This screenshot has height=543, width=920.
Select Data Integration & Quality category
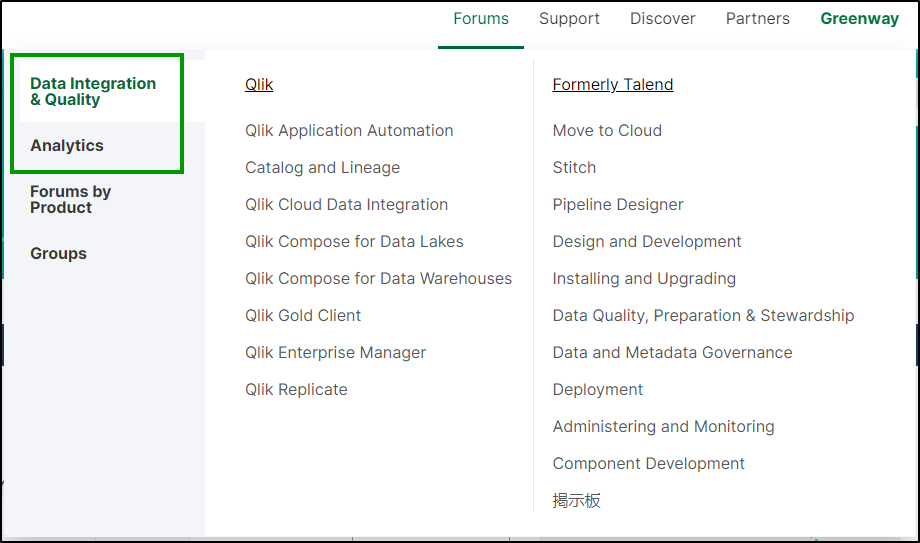(93, 92)
